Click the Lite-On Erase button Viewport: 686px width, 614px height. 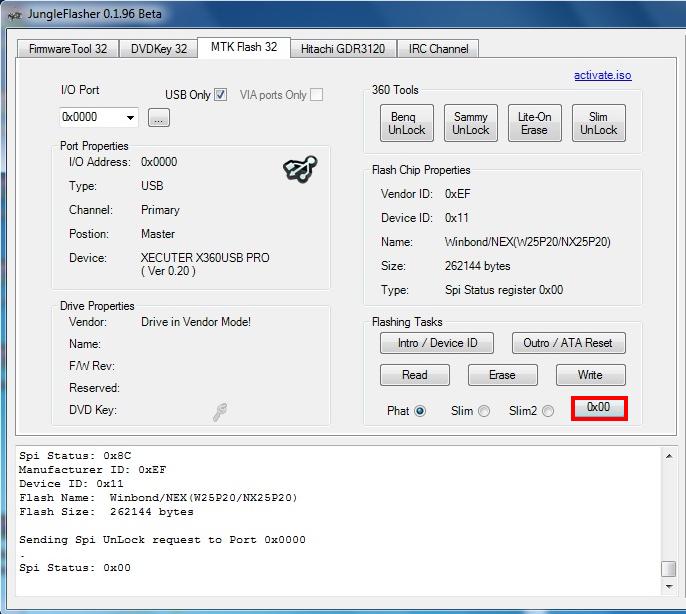535,123
